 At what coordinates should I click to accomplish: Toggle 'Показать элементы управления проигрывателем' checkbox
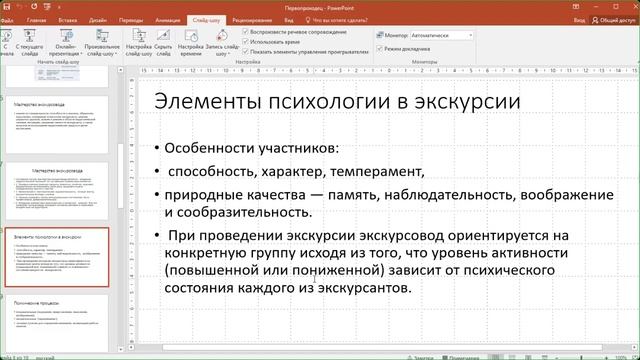pos(245,51)
